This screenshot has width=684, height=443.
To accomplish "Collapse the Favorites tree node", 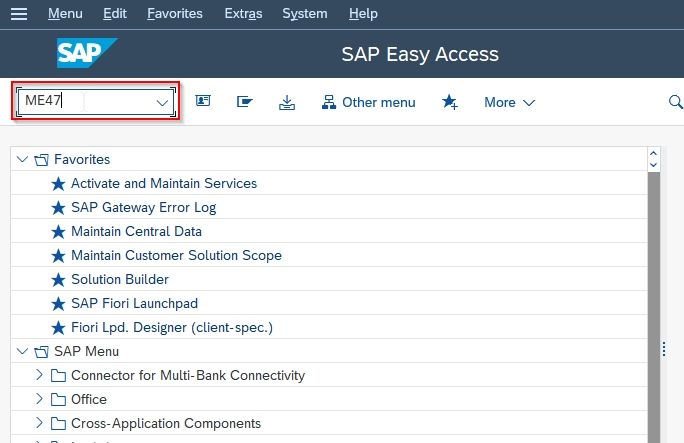I will tap(22, 159).
